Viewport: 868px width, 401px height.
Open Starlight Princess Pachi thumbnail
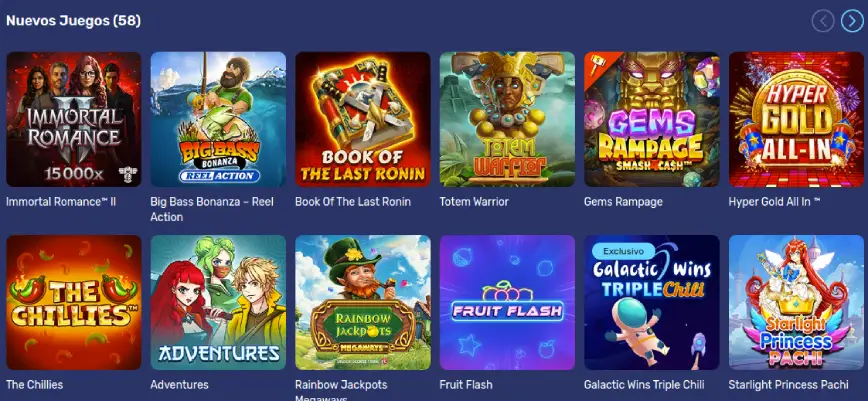point(796,302)
